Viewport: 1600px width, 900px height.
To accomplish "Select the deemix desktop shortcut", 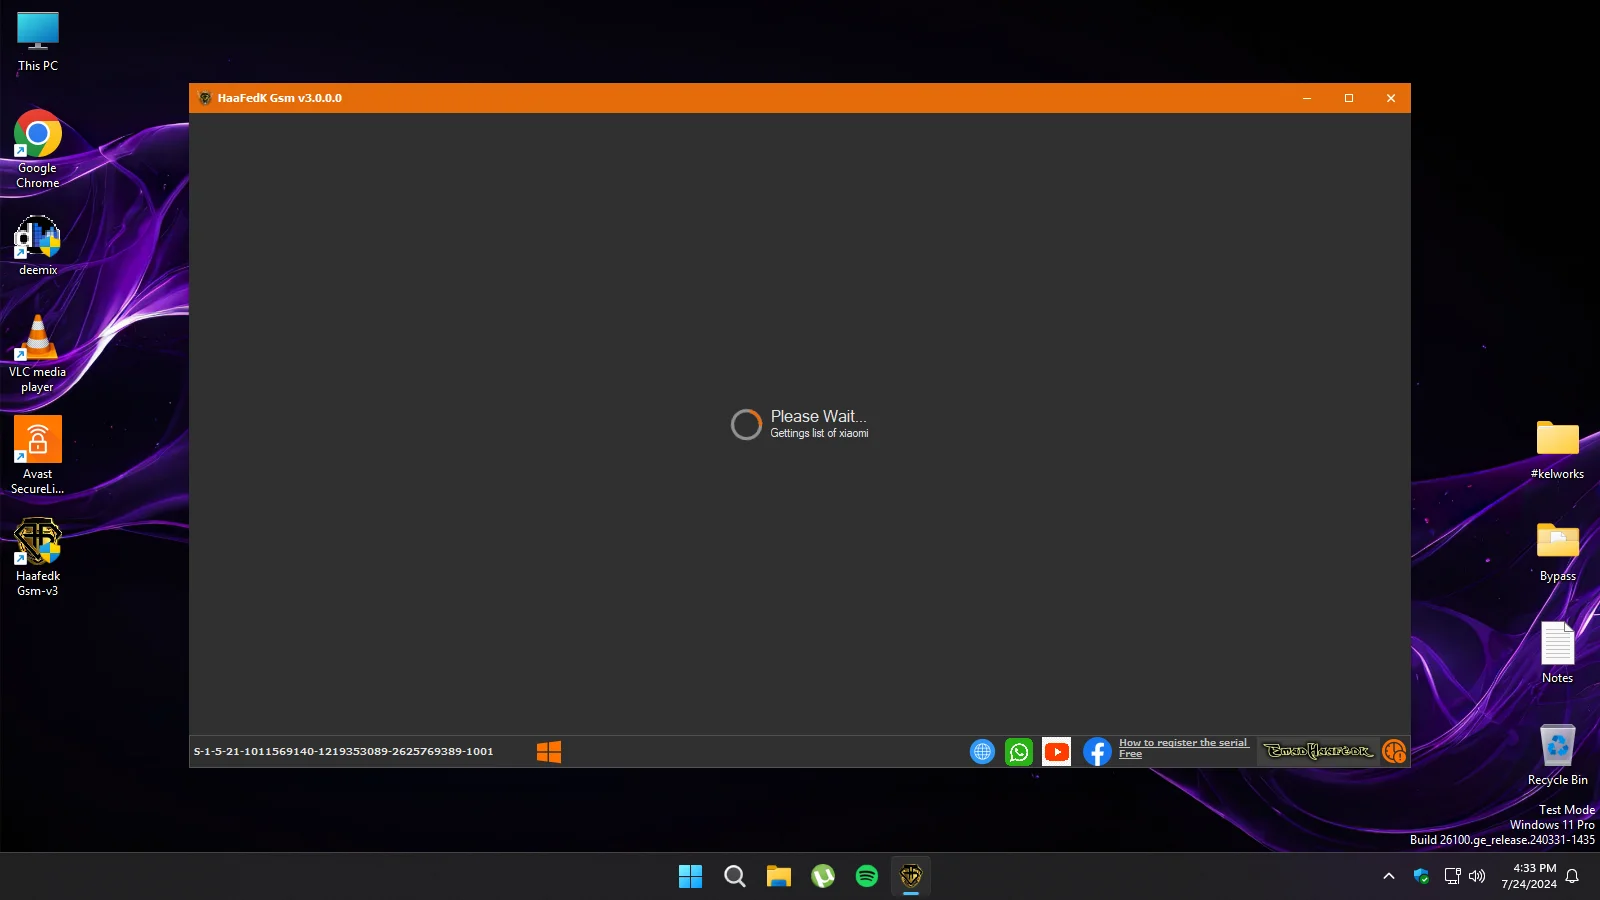I will click(x=38, y=246).
